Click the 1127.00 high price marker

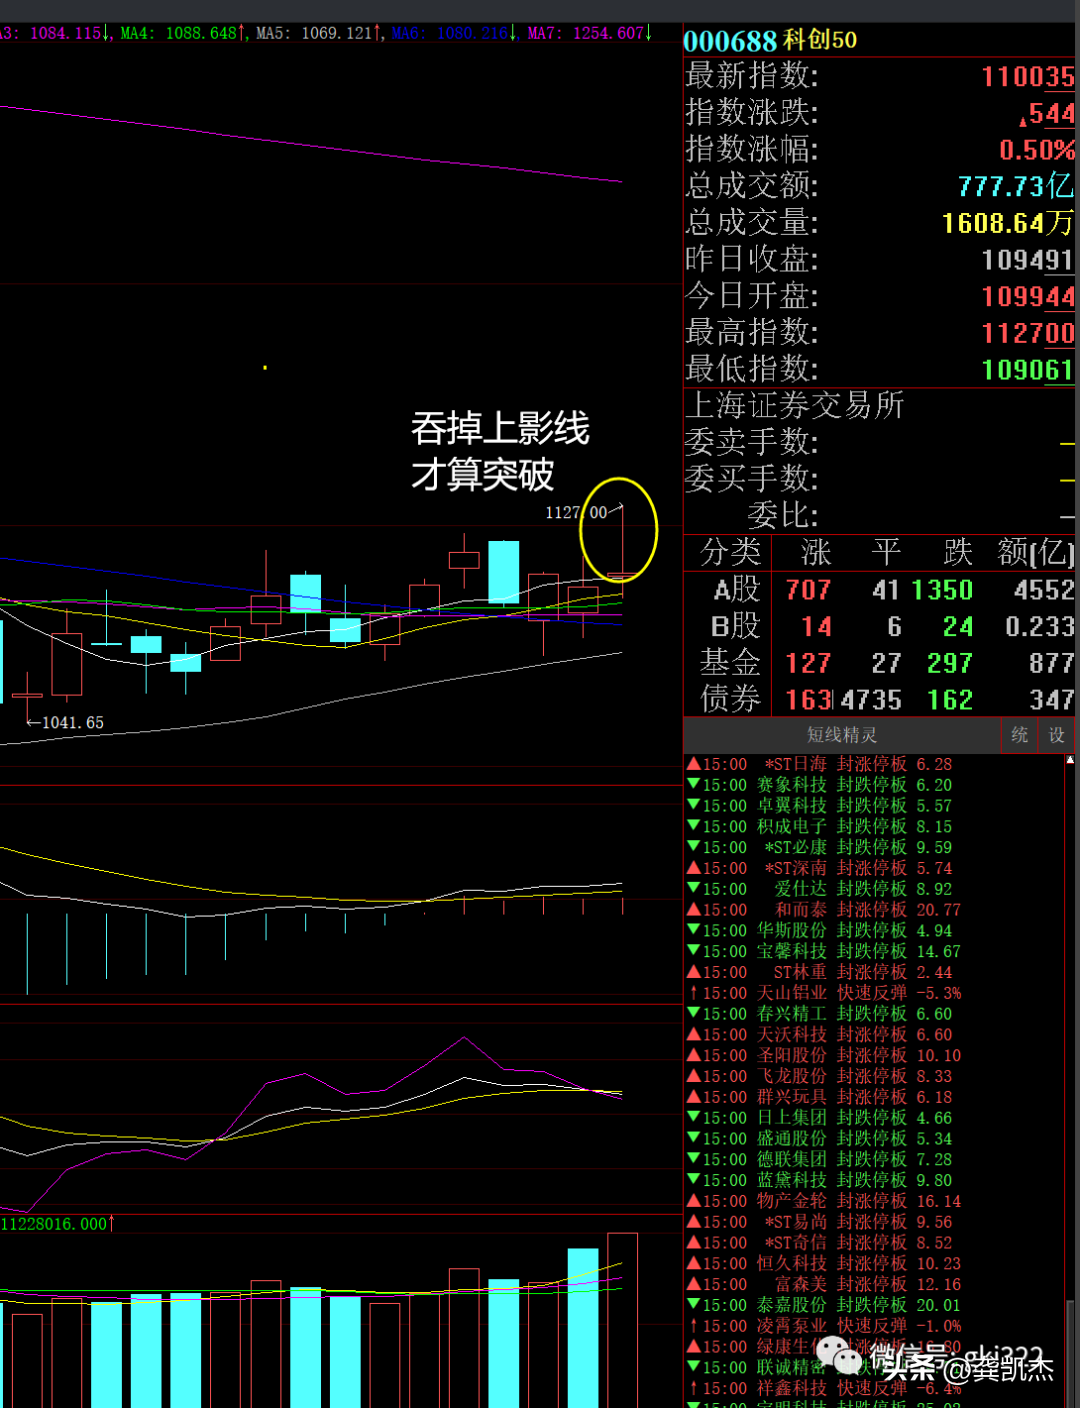point(576,513)
